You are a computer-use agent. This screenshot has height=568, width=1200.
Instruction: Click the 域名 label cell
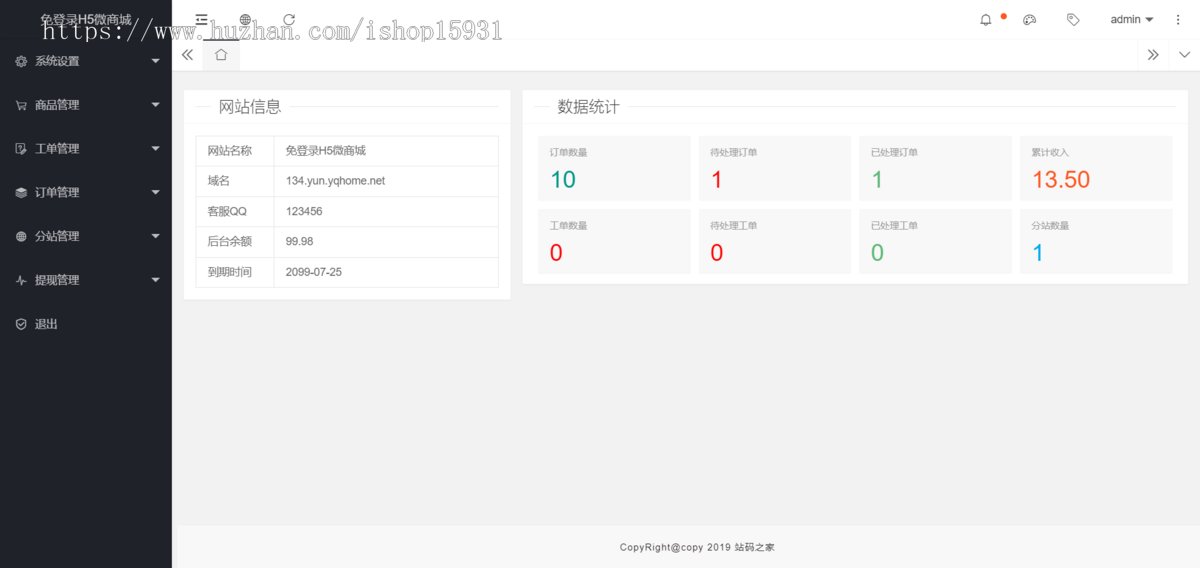[235, 181]
